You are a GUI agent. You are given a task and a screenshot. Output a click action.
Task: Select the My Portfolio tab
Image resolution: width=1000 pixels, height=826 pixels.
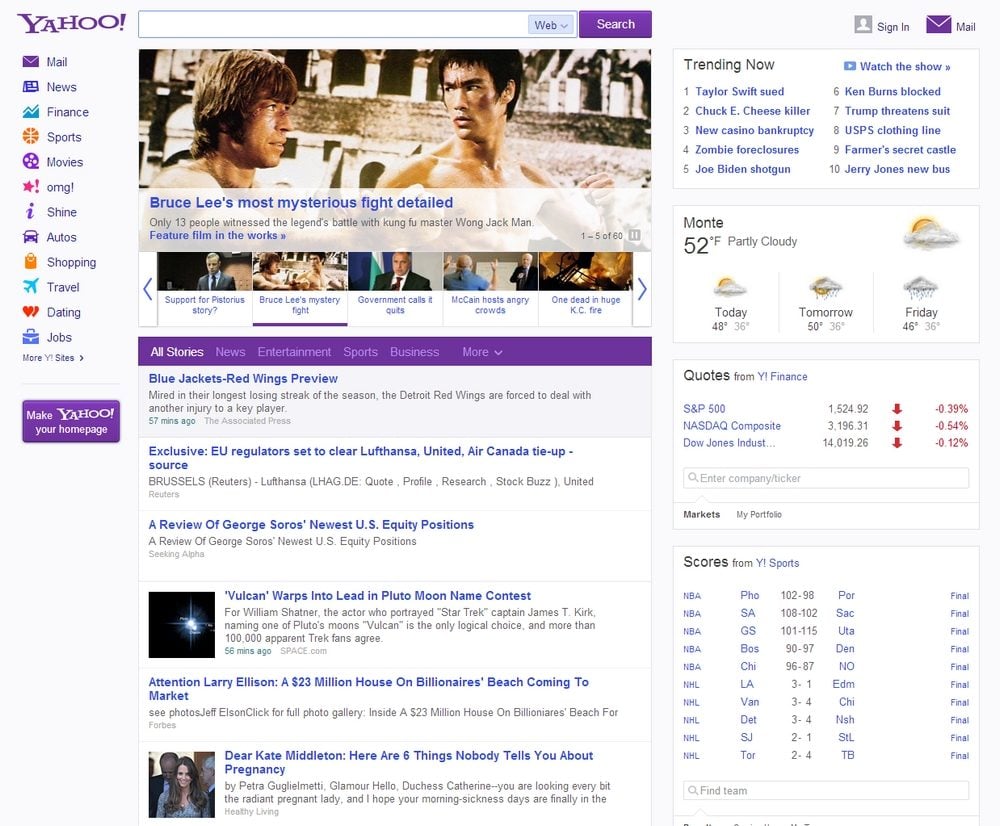coord(759,514)
